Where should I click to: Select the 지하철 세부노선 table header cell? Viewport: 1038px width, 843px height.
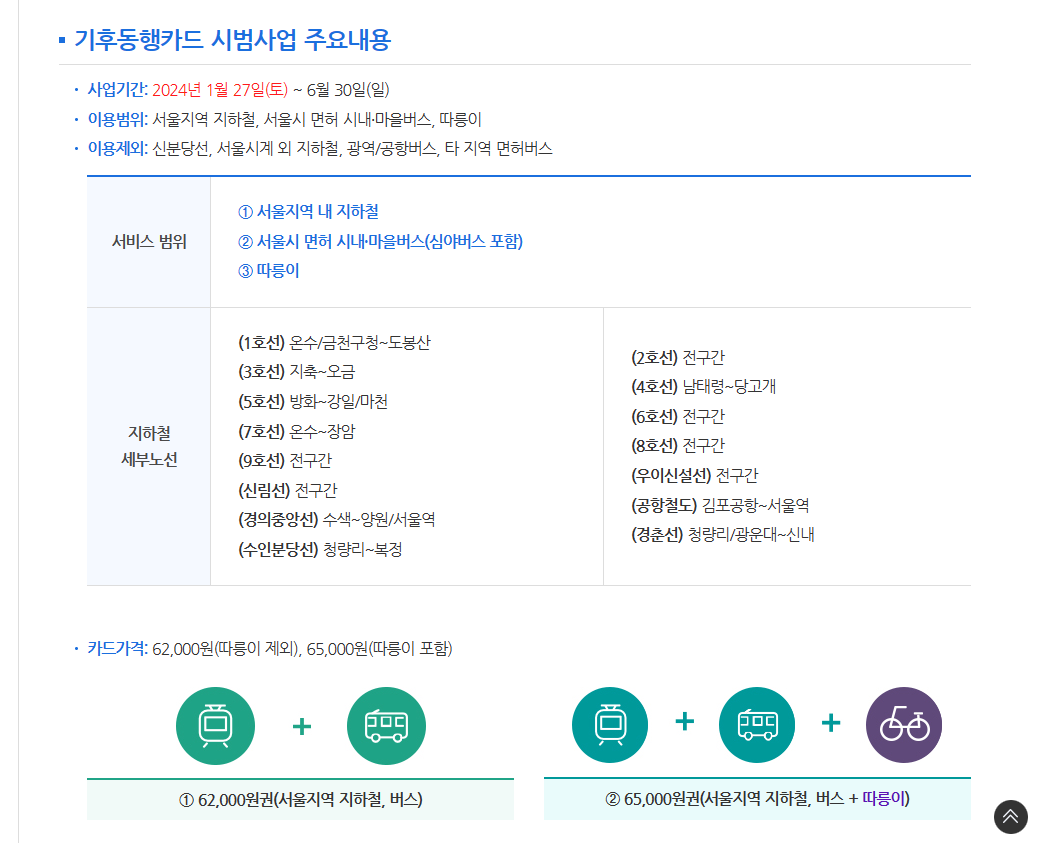[x=148, y=445]
